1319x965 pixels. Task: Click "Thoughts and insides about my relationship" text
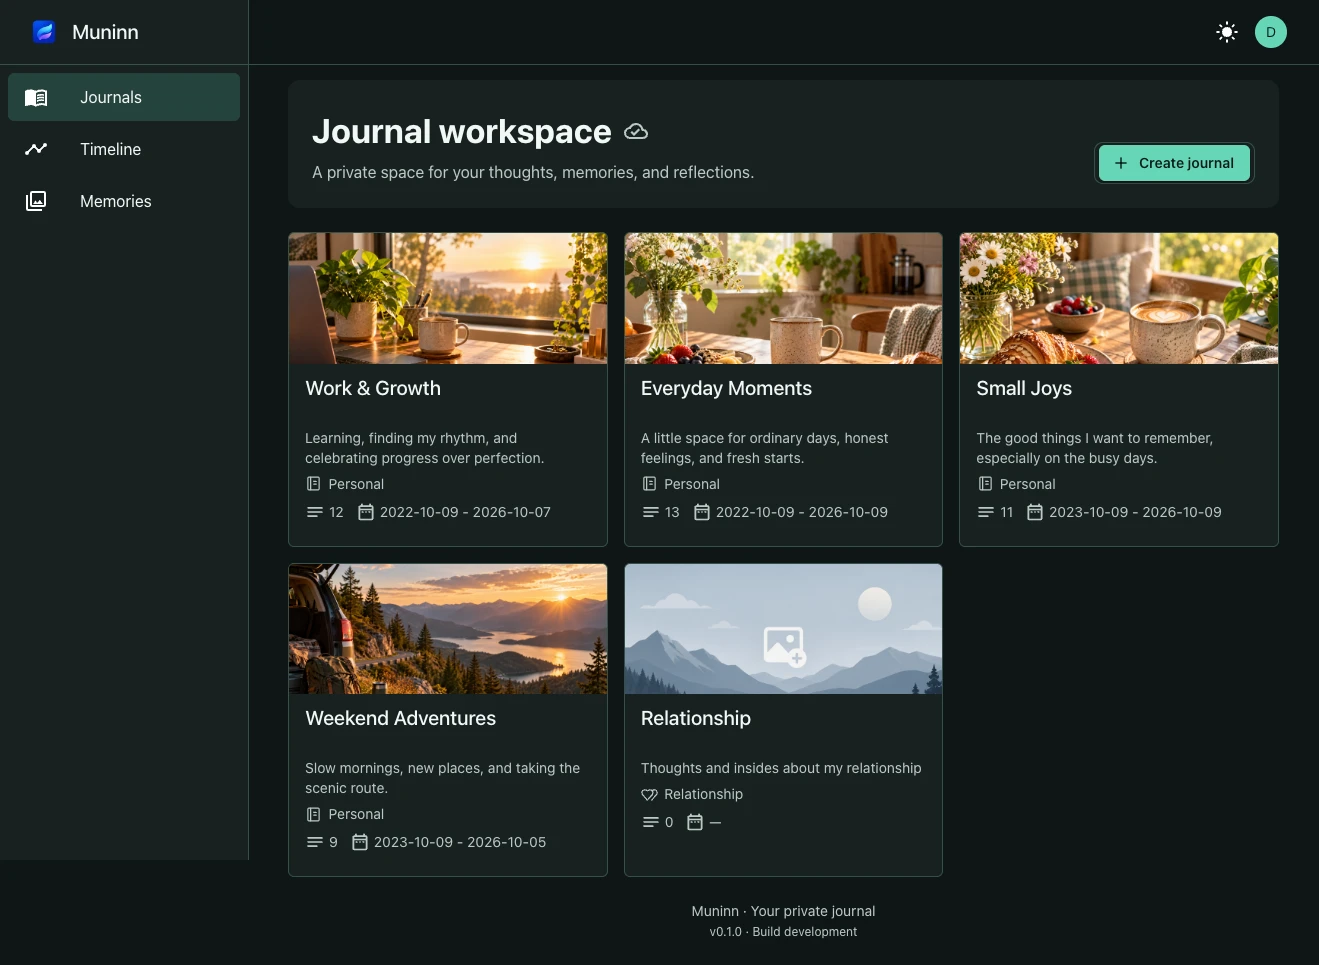coord(781,768)
